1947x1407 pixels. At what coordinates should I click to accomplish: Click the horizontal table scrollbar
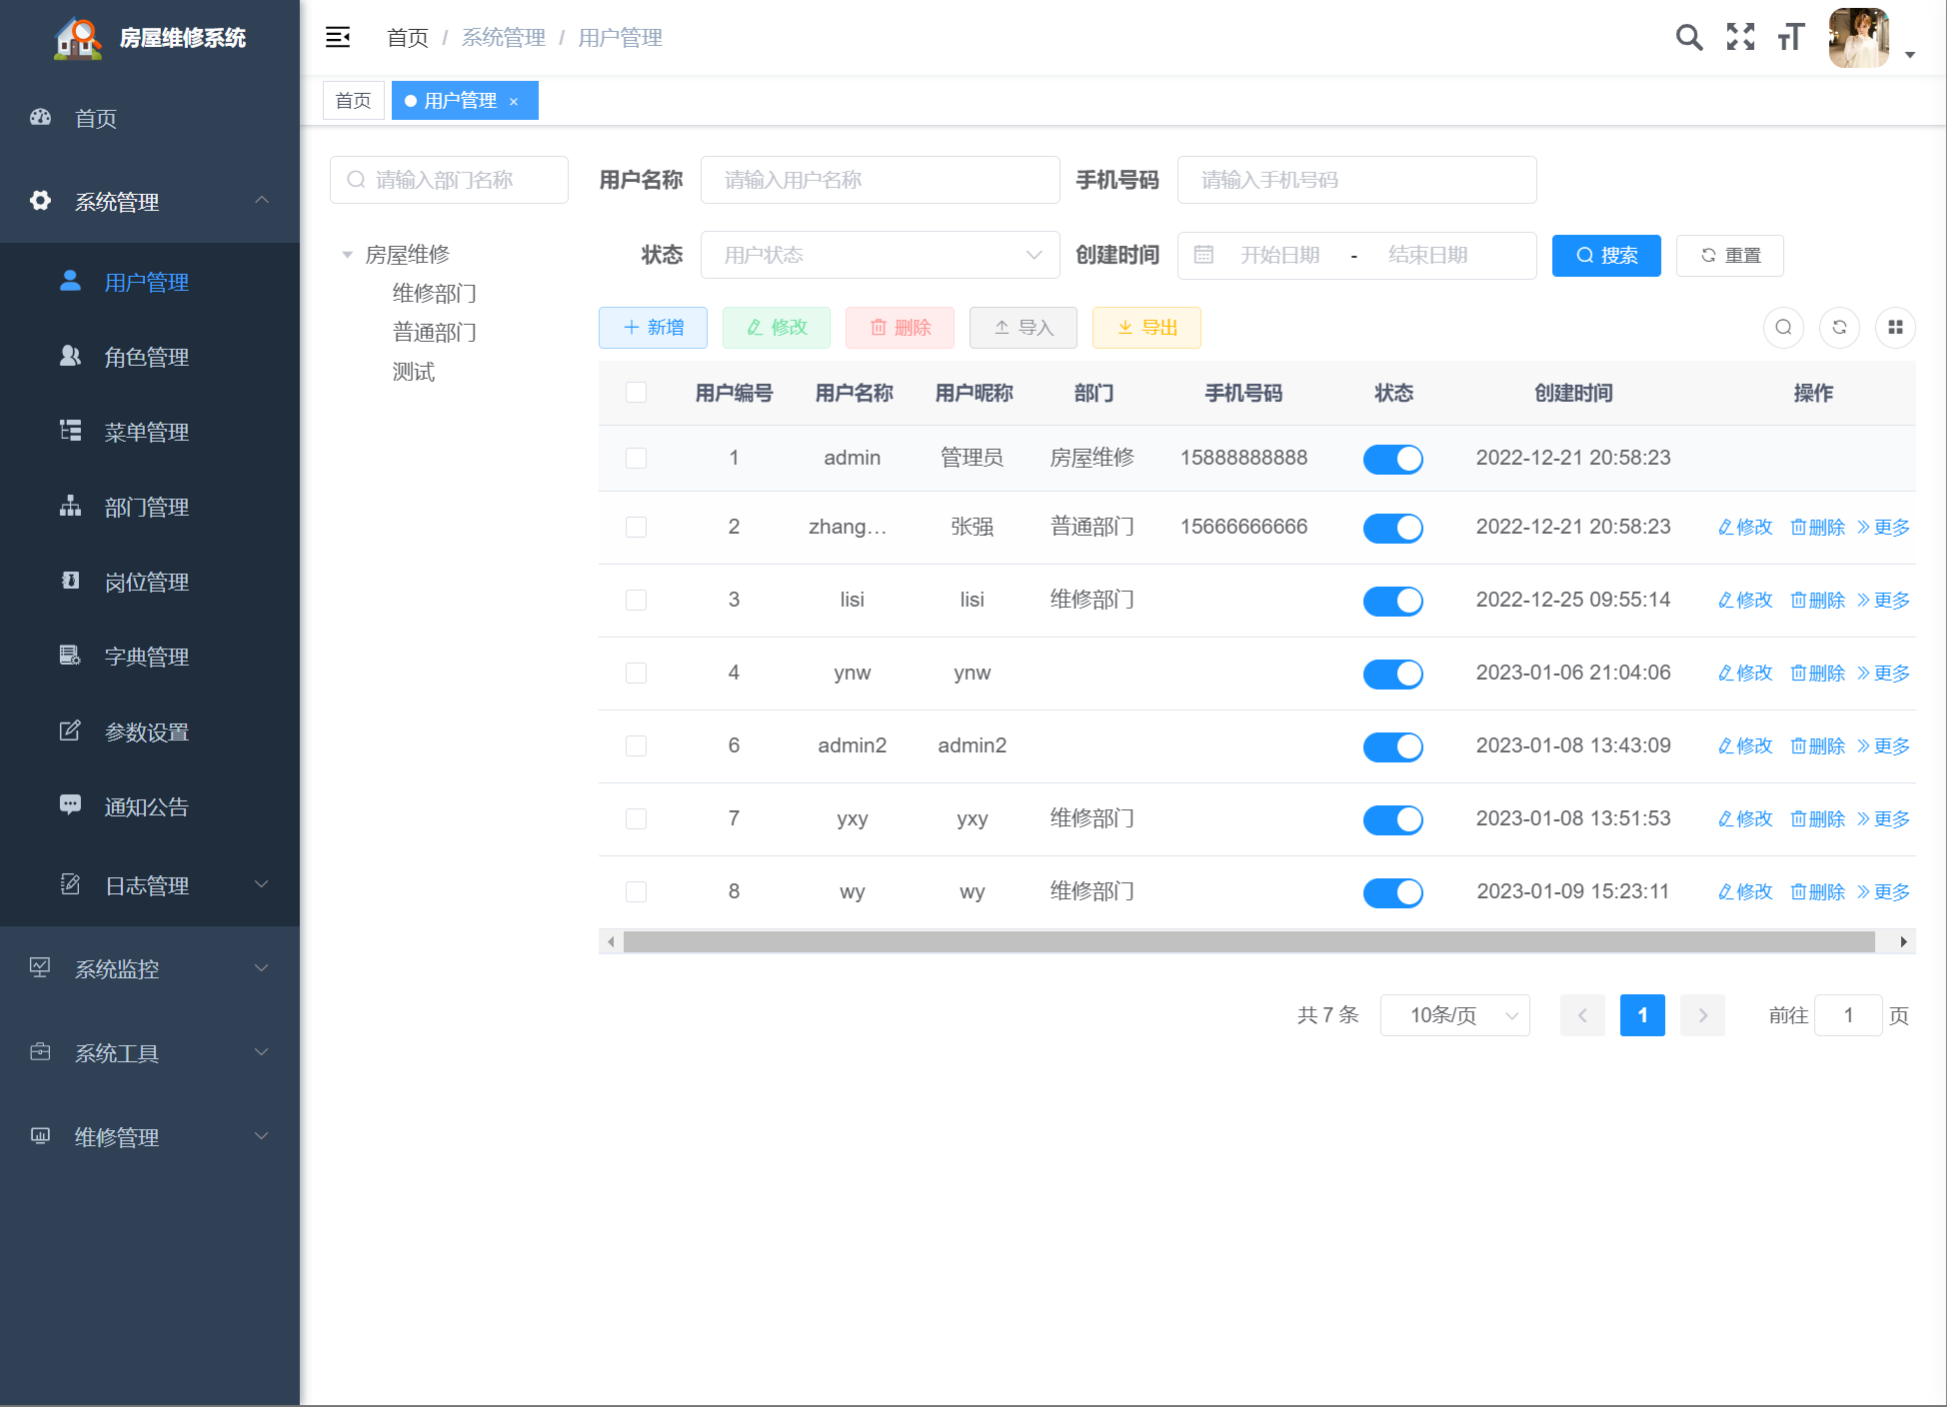[x=1248, y=942]
